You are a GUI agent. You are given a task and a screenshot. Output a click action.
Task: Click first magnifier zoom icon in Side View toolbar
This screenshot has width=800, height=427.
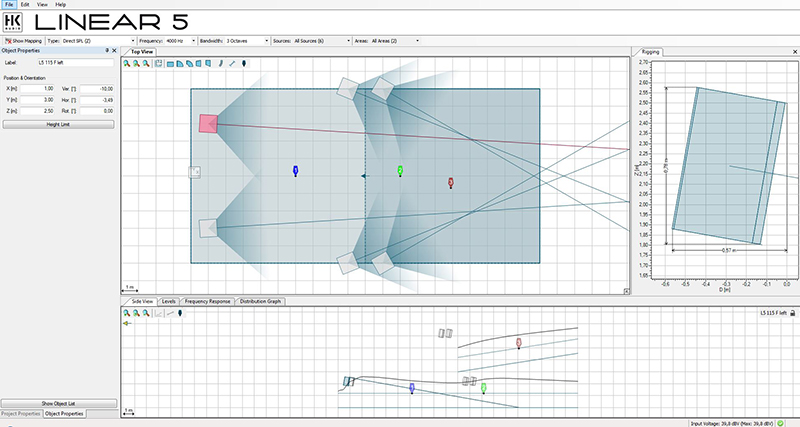[127, 313]
